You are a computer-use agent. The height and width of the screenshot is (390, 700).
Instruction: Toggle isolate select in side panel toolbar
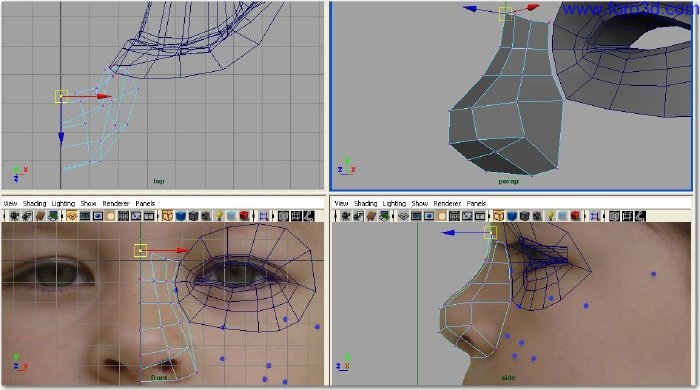point(595,216)
